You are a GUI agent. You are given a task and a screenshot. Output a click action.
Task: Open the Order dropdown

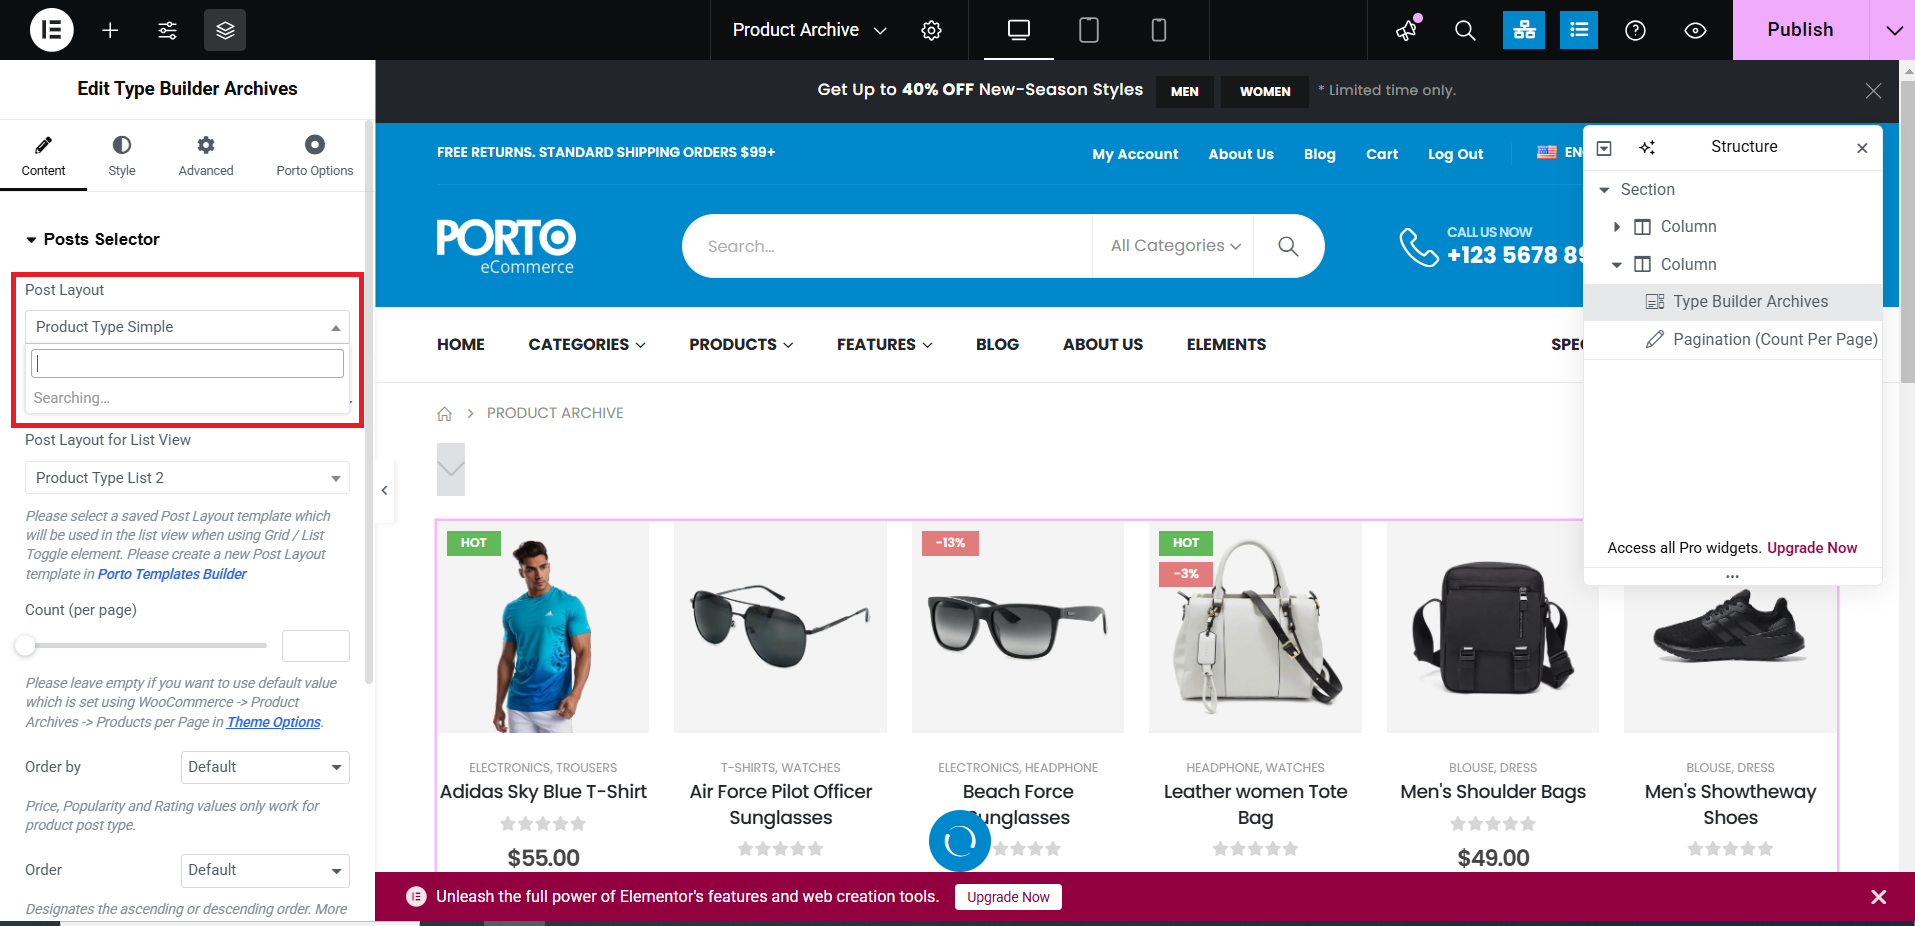point(265,870)
